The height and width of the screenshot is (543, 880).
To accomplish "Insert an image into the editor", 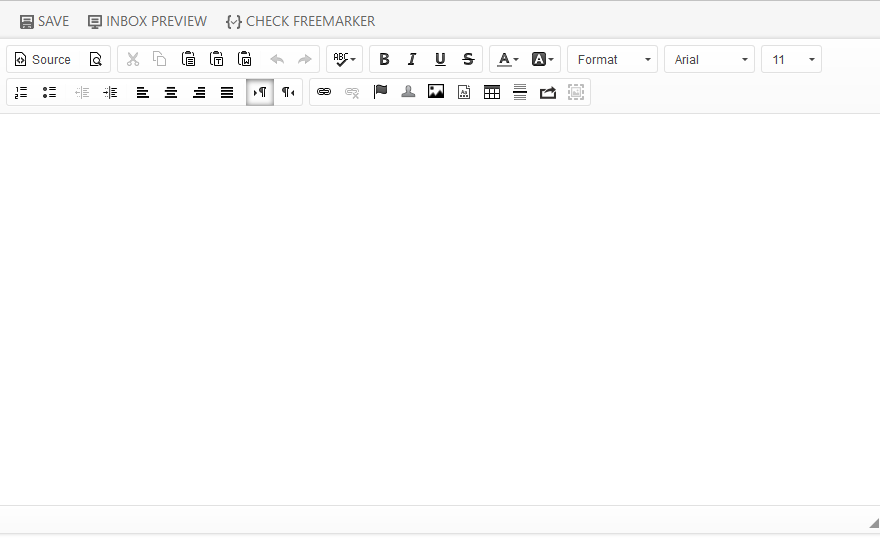I will pyautogui.click(x=436, y=92).
